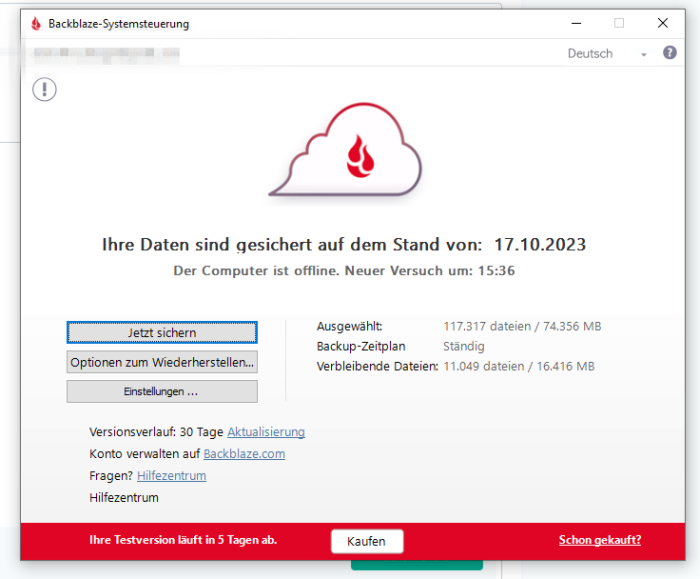This screenshot has height=579, width=700.
Task: Start backup with Jetzt sichern
Action: (162, 333)
